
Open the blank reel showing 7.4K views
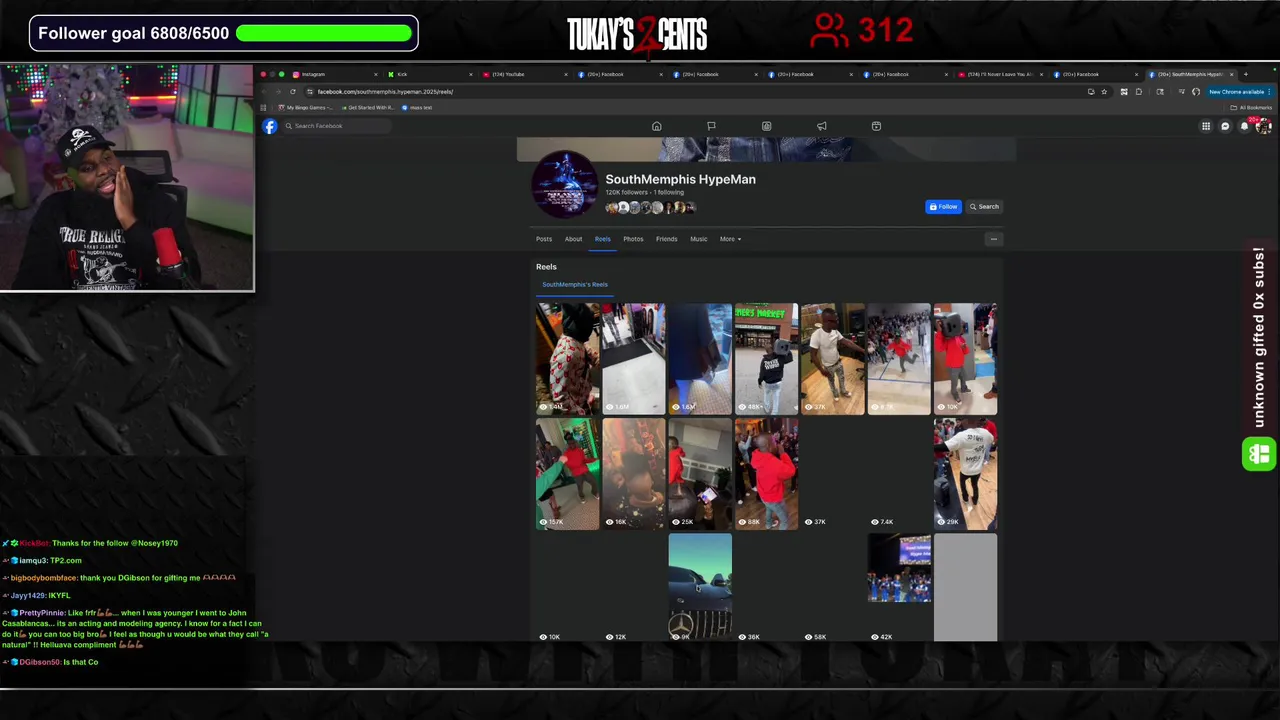tap(899, 473)
